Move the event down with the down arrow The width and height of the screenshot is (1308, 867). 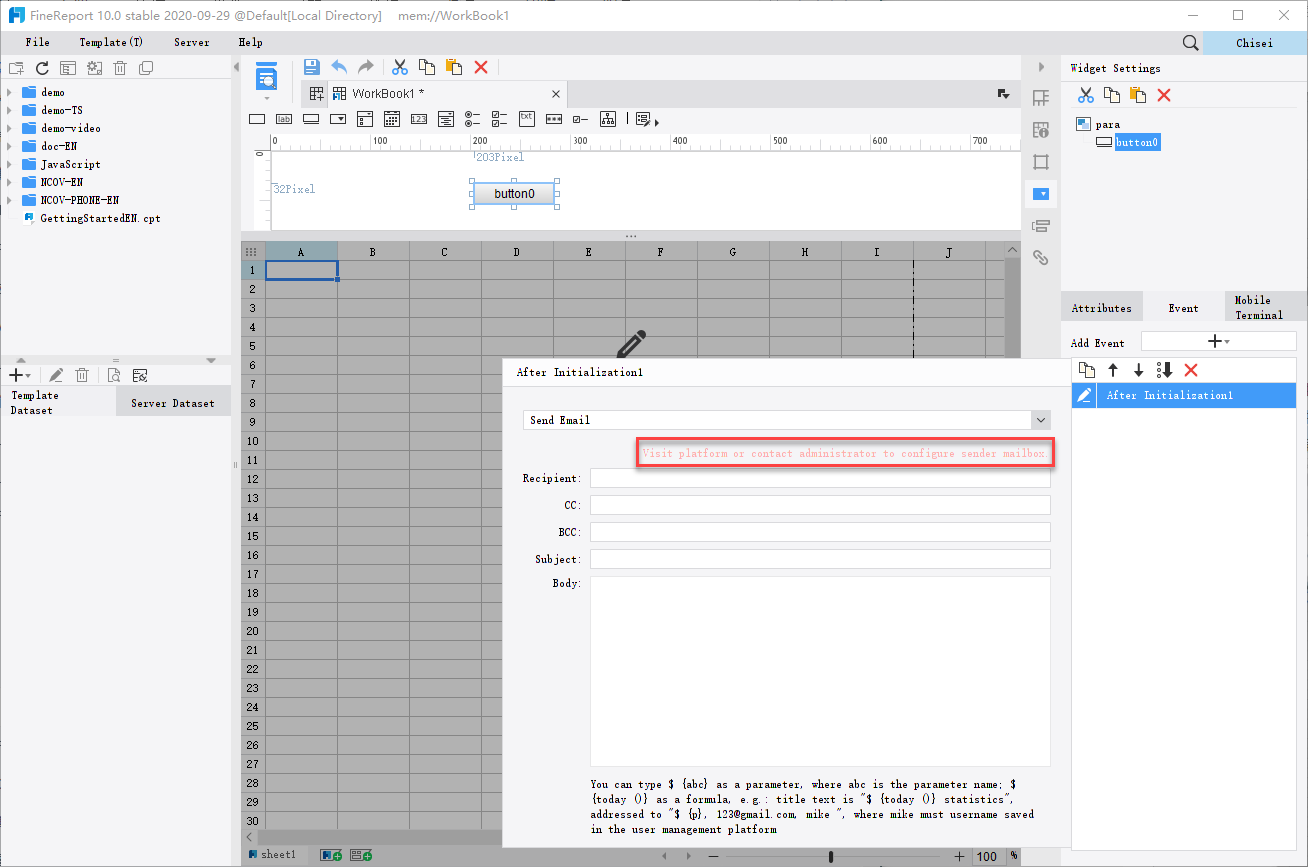pyautogui.click(x=1138, y=370)
